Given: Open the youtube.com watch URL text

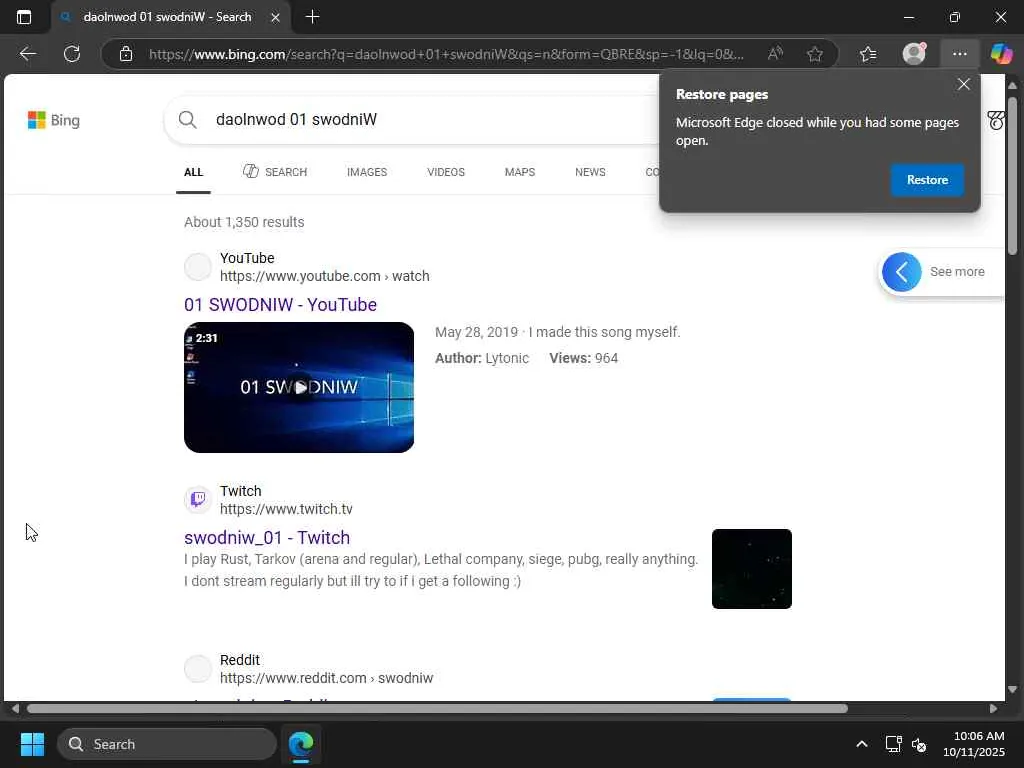Looking at the screenshot, I should pyautogui.click(x=325, y=276).
